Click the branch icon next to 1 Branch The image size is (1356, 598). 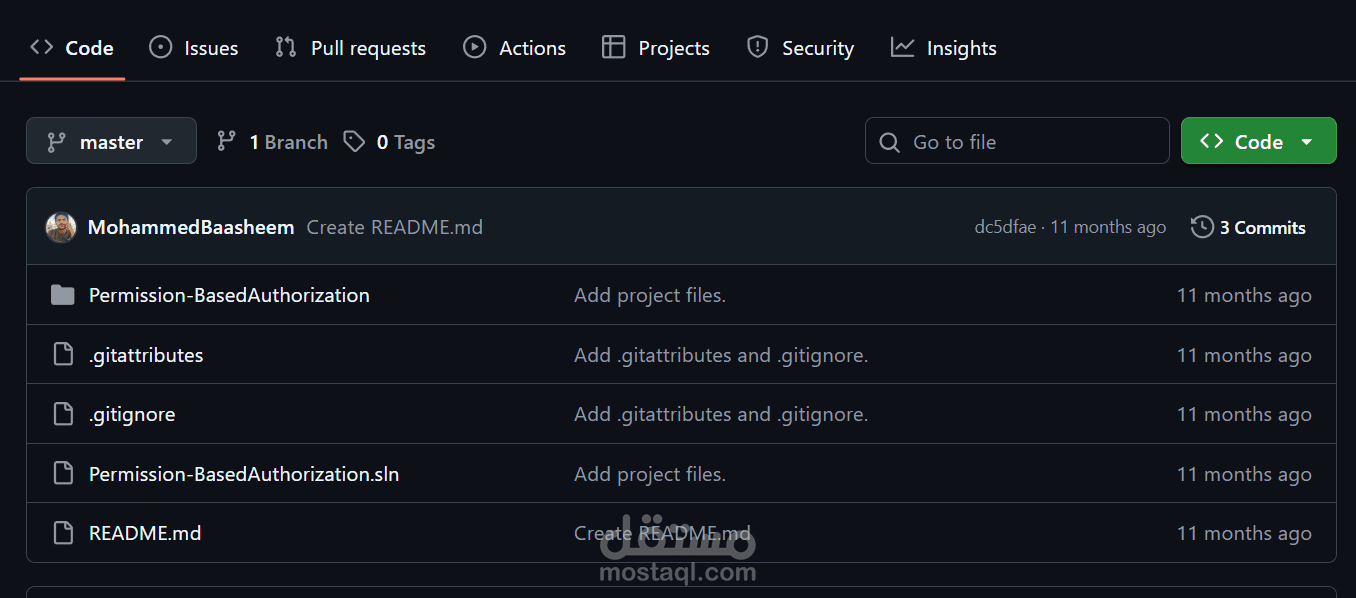point(228,141)
